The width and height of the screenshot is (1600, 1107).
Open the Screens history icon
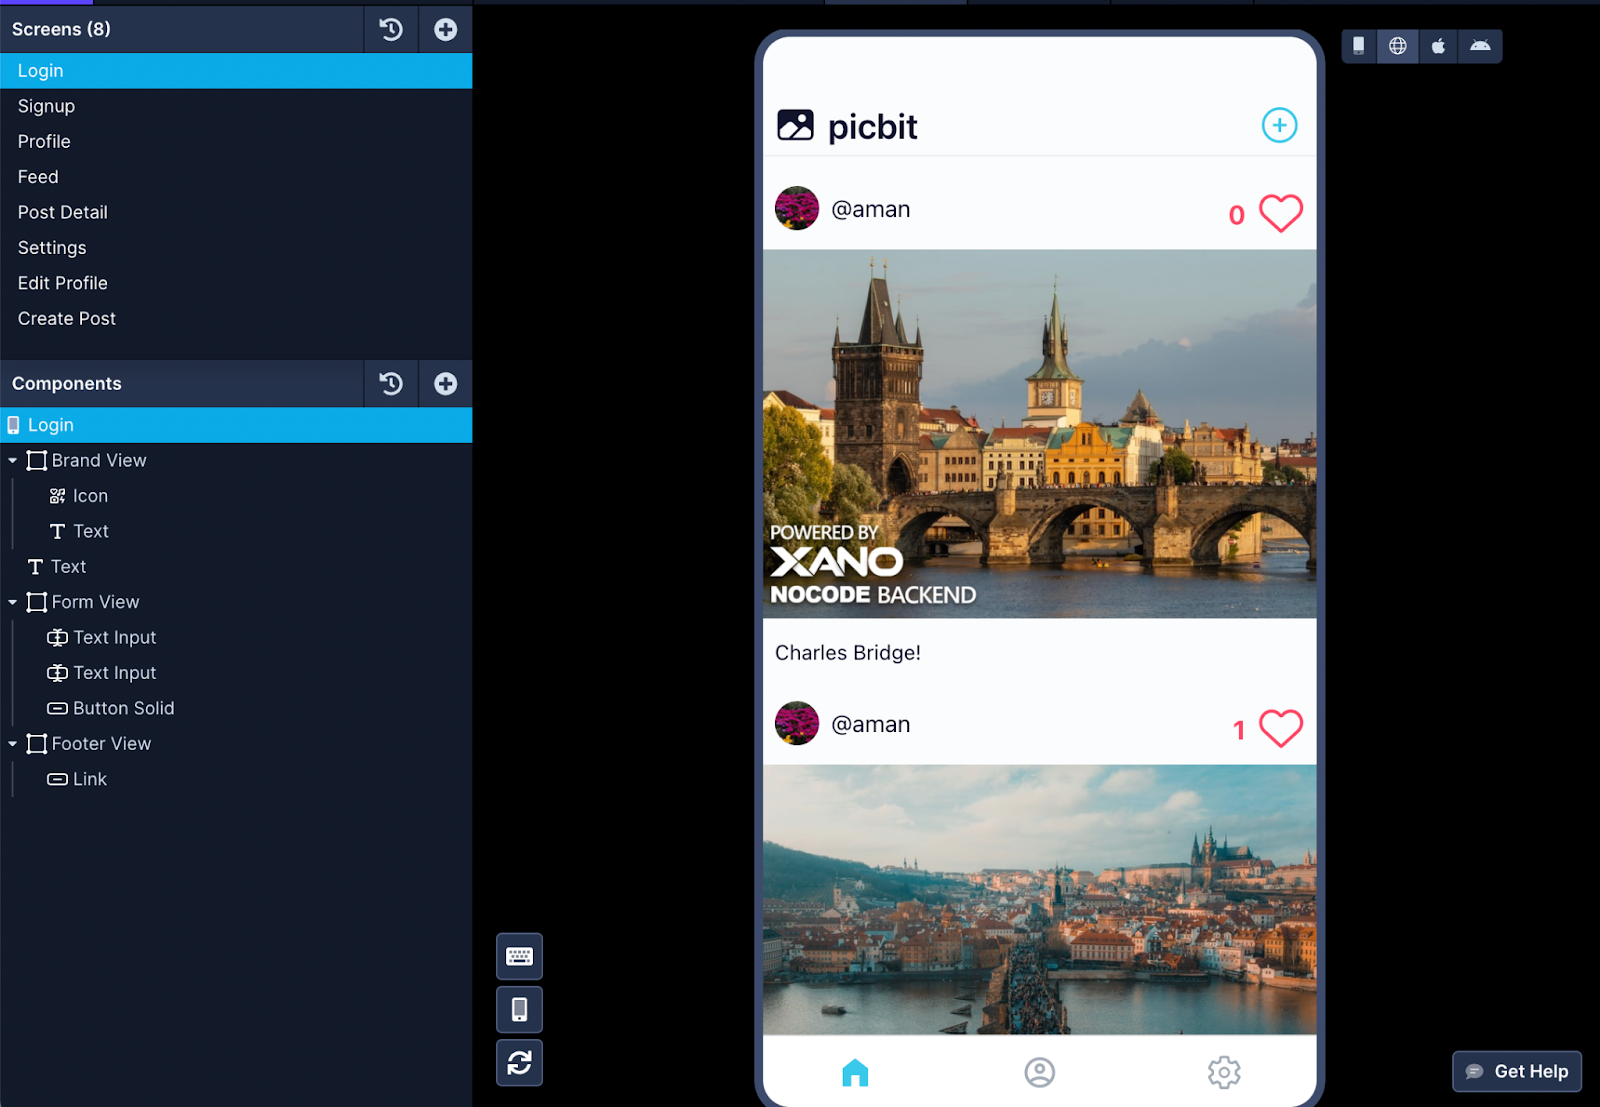point(391,29)
